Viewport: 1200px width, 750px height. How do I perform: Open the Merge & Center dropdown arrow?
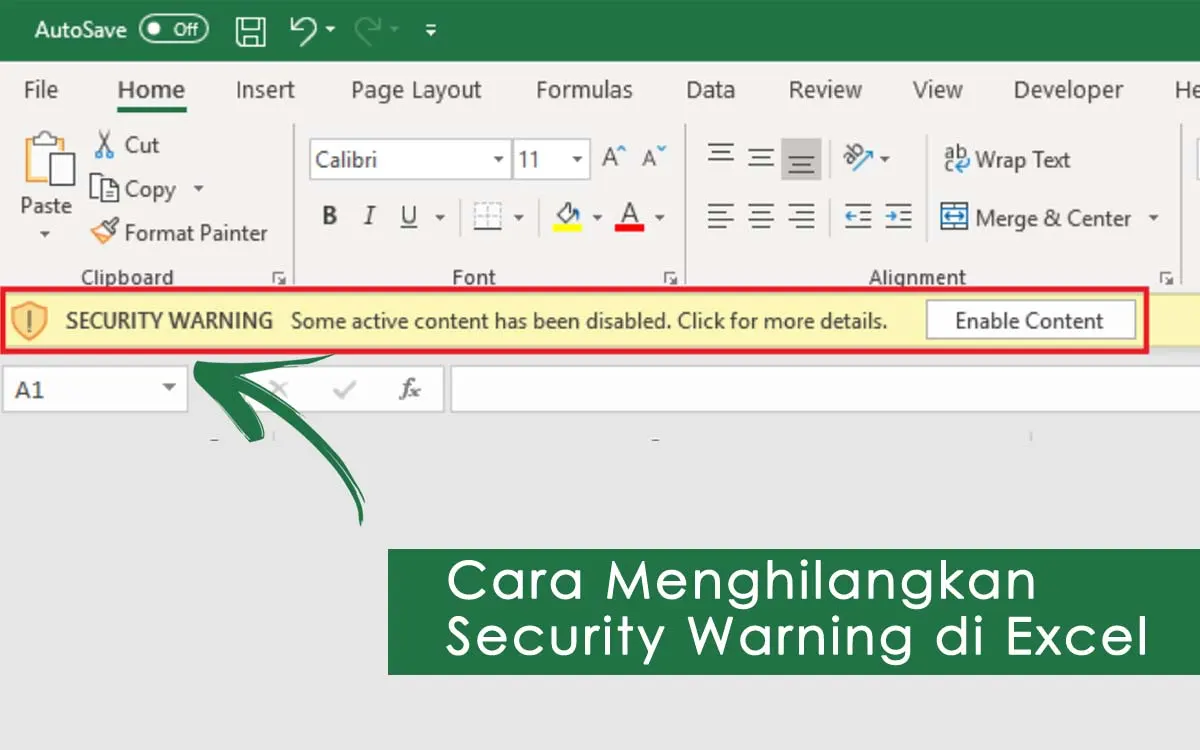[1153, 217]
